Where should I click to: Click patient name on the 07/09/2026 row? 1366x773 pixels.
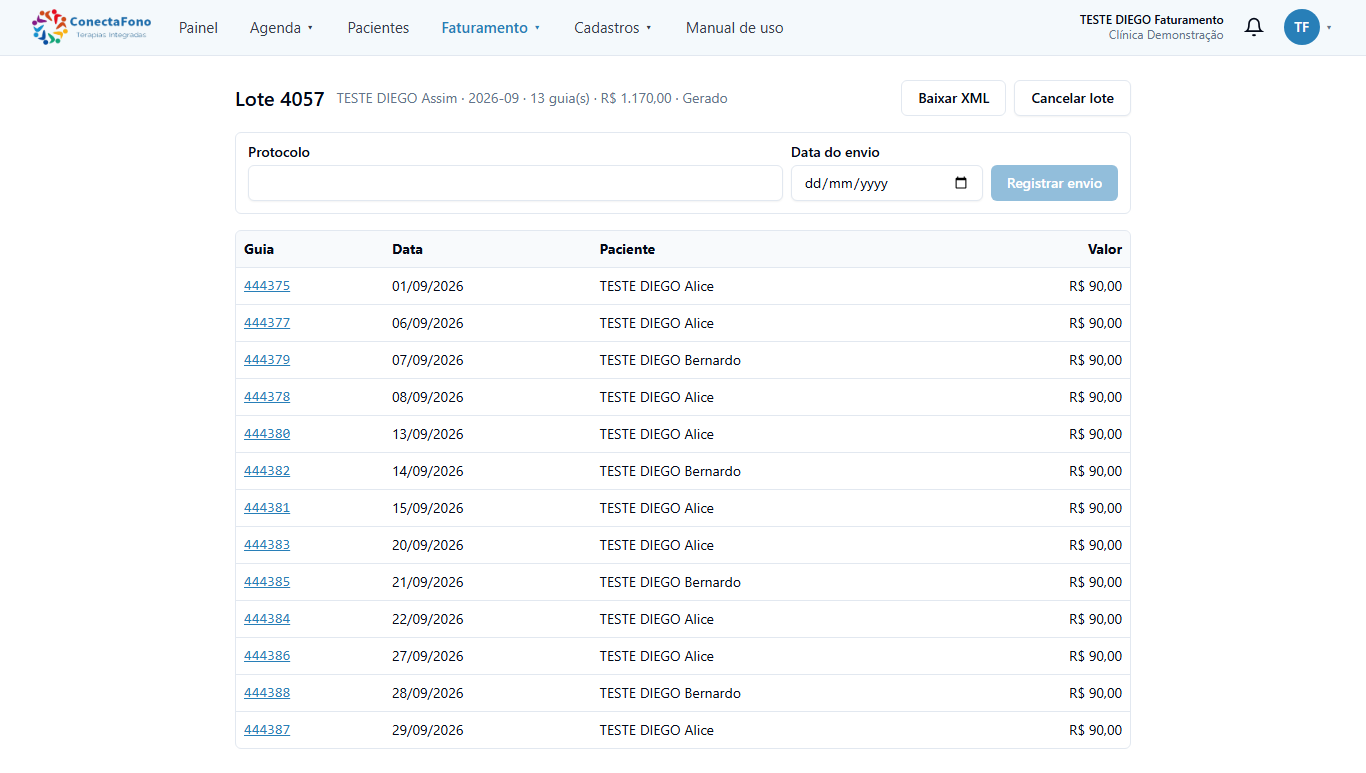click(x=670, y=360)
